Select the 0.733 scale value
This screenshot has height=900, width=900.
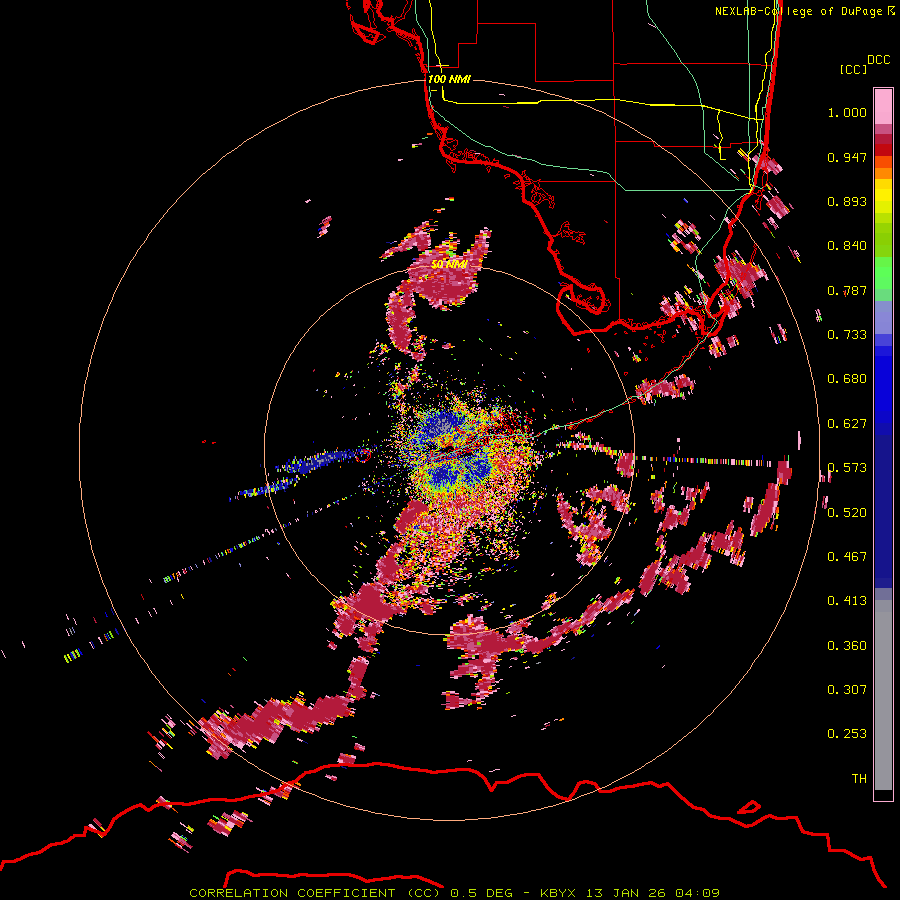[x=847, y=335]
